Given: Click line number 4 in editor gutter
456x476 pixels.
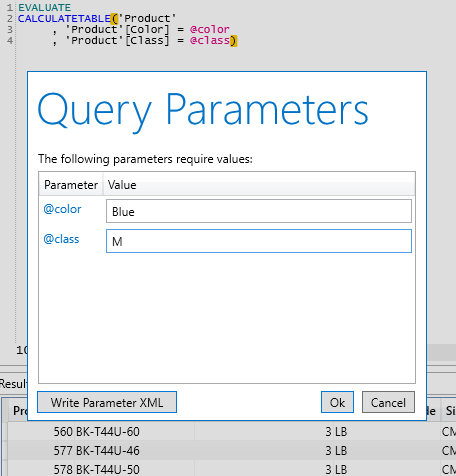Looking at the screenshot, I should pos(10,40).
